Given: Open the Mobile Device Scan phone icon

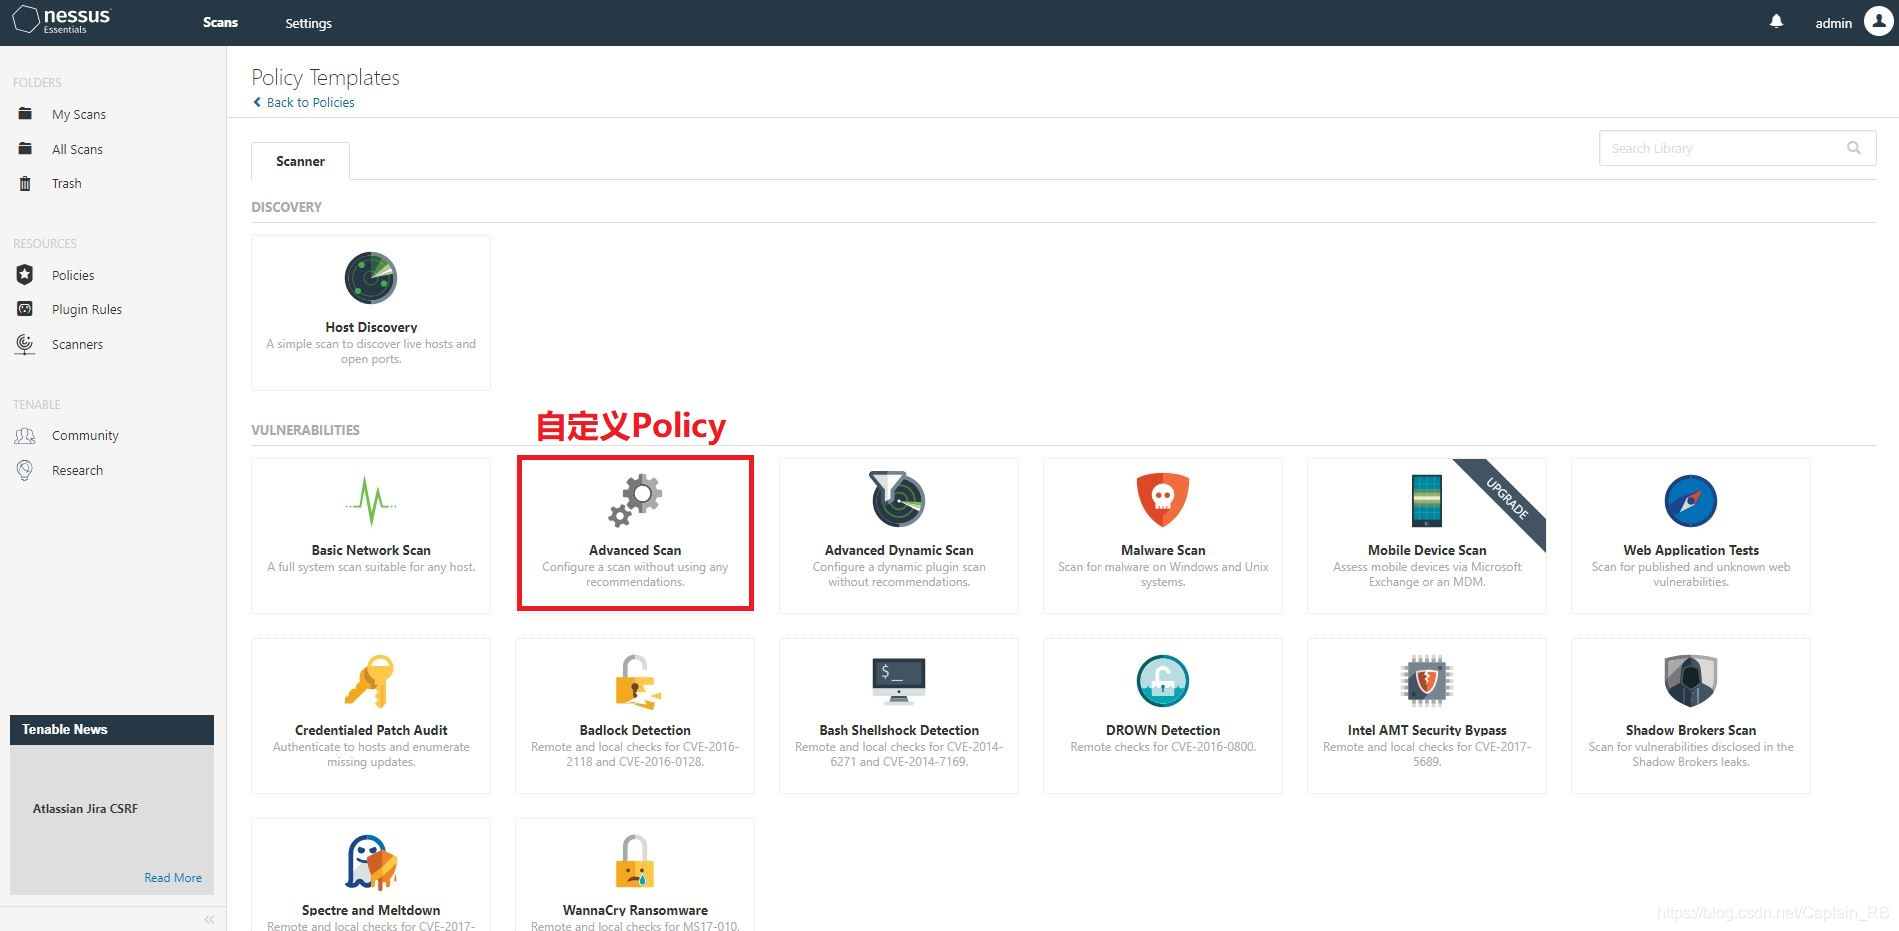Looking at the screenshot, I should (1427, 501).
